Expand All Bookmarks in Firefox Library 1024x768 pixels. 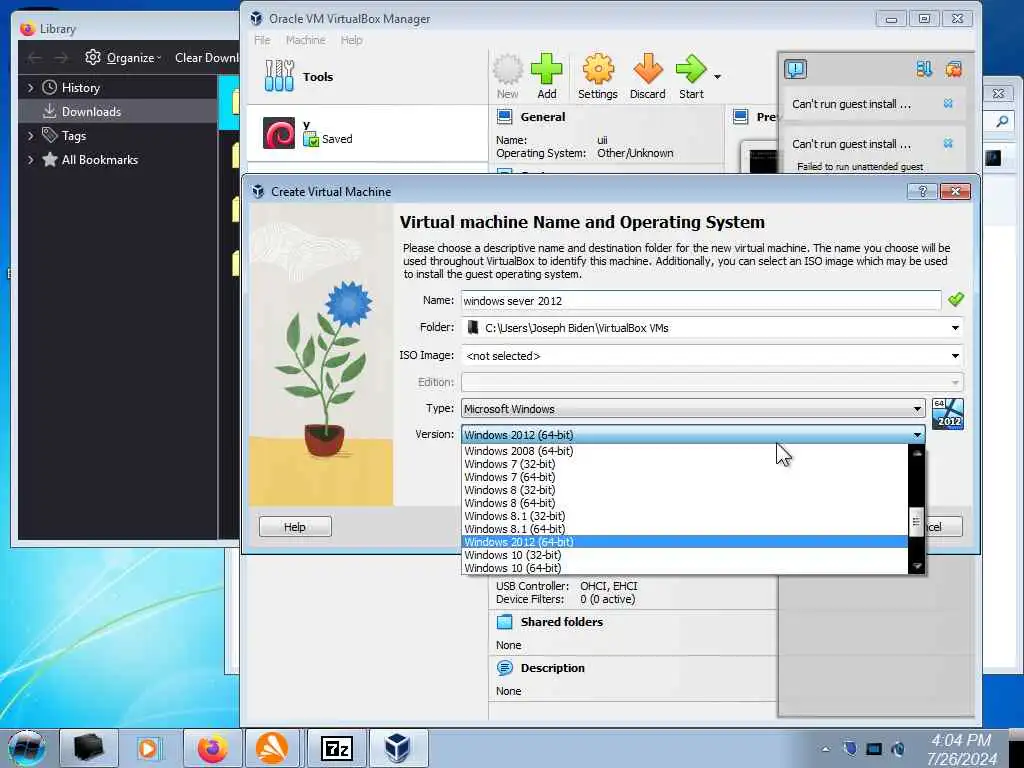[31, 159]
